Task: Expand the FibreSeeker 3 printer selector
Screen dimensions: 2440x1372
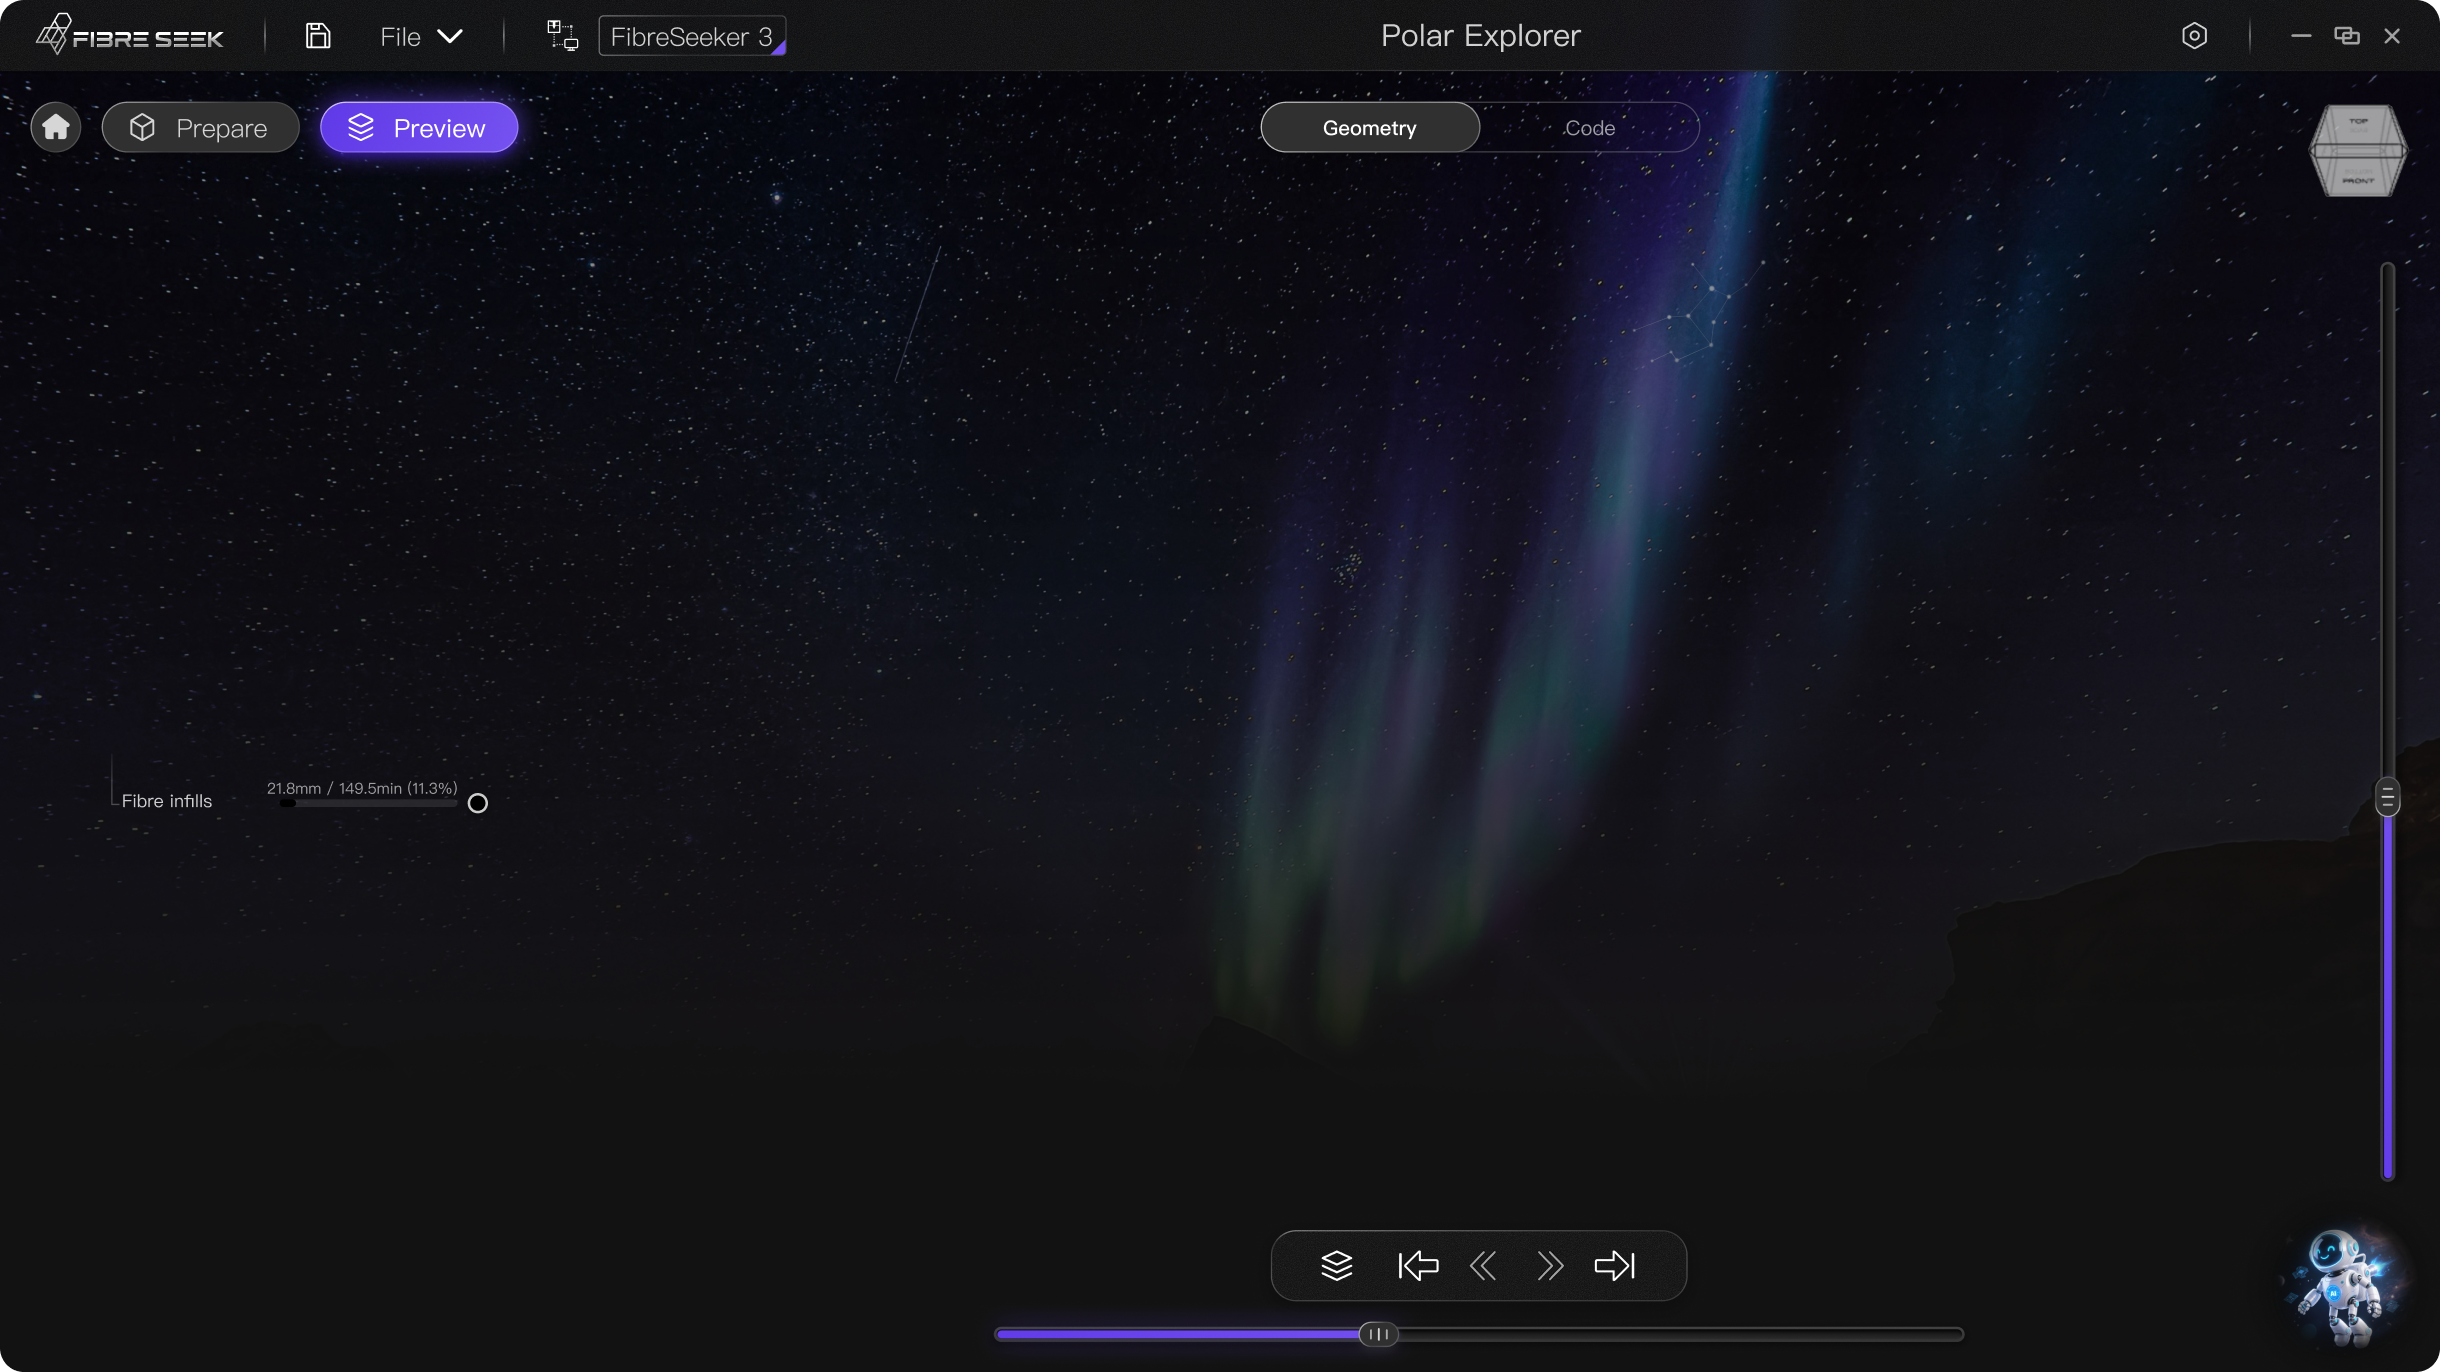Action: click(x=692, y=37)
